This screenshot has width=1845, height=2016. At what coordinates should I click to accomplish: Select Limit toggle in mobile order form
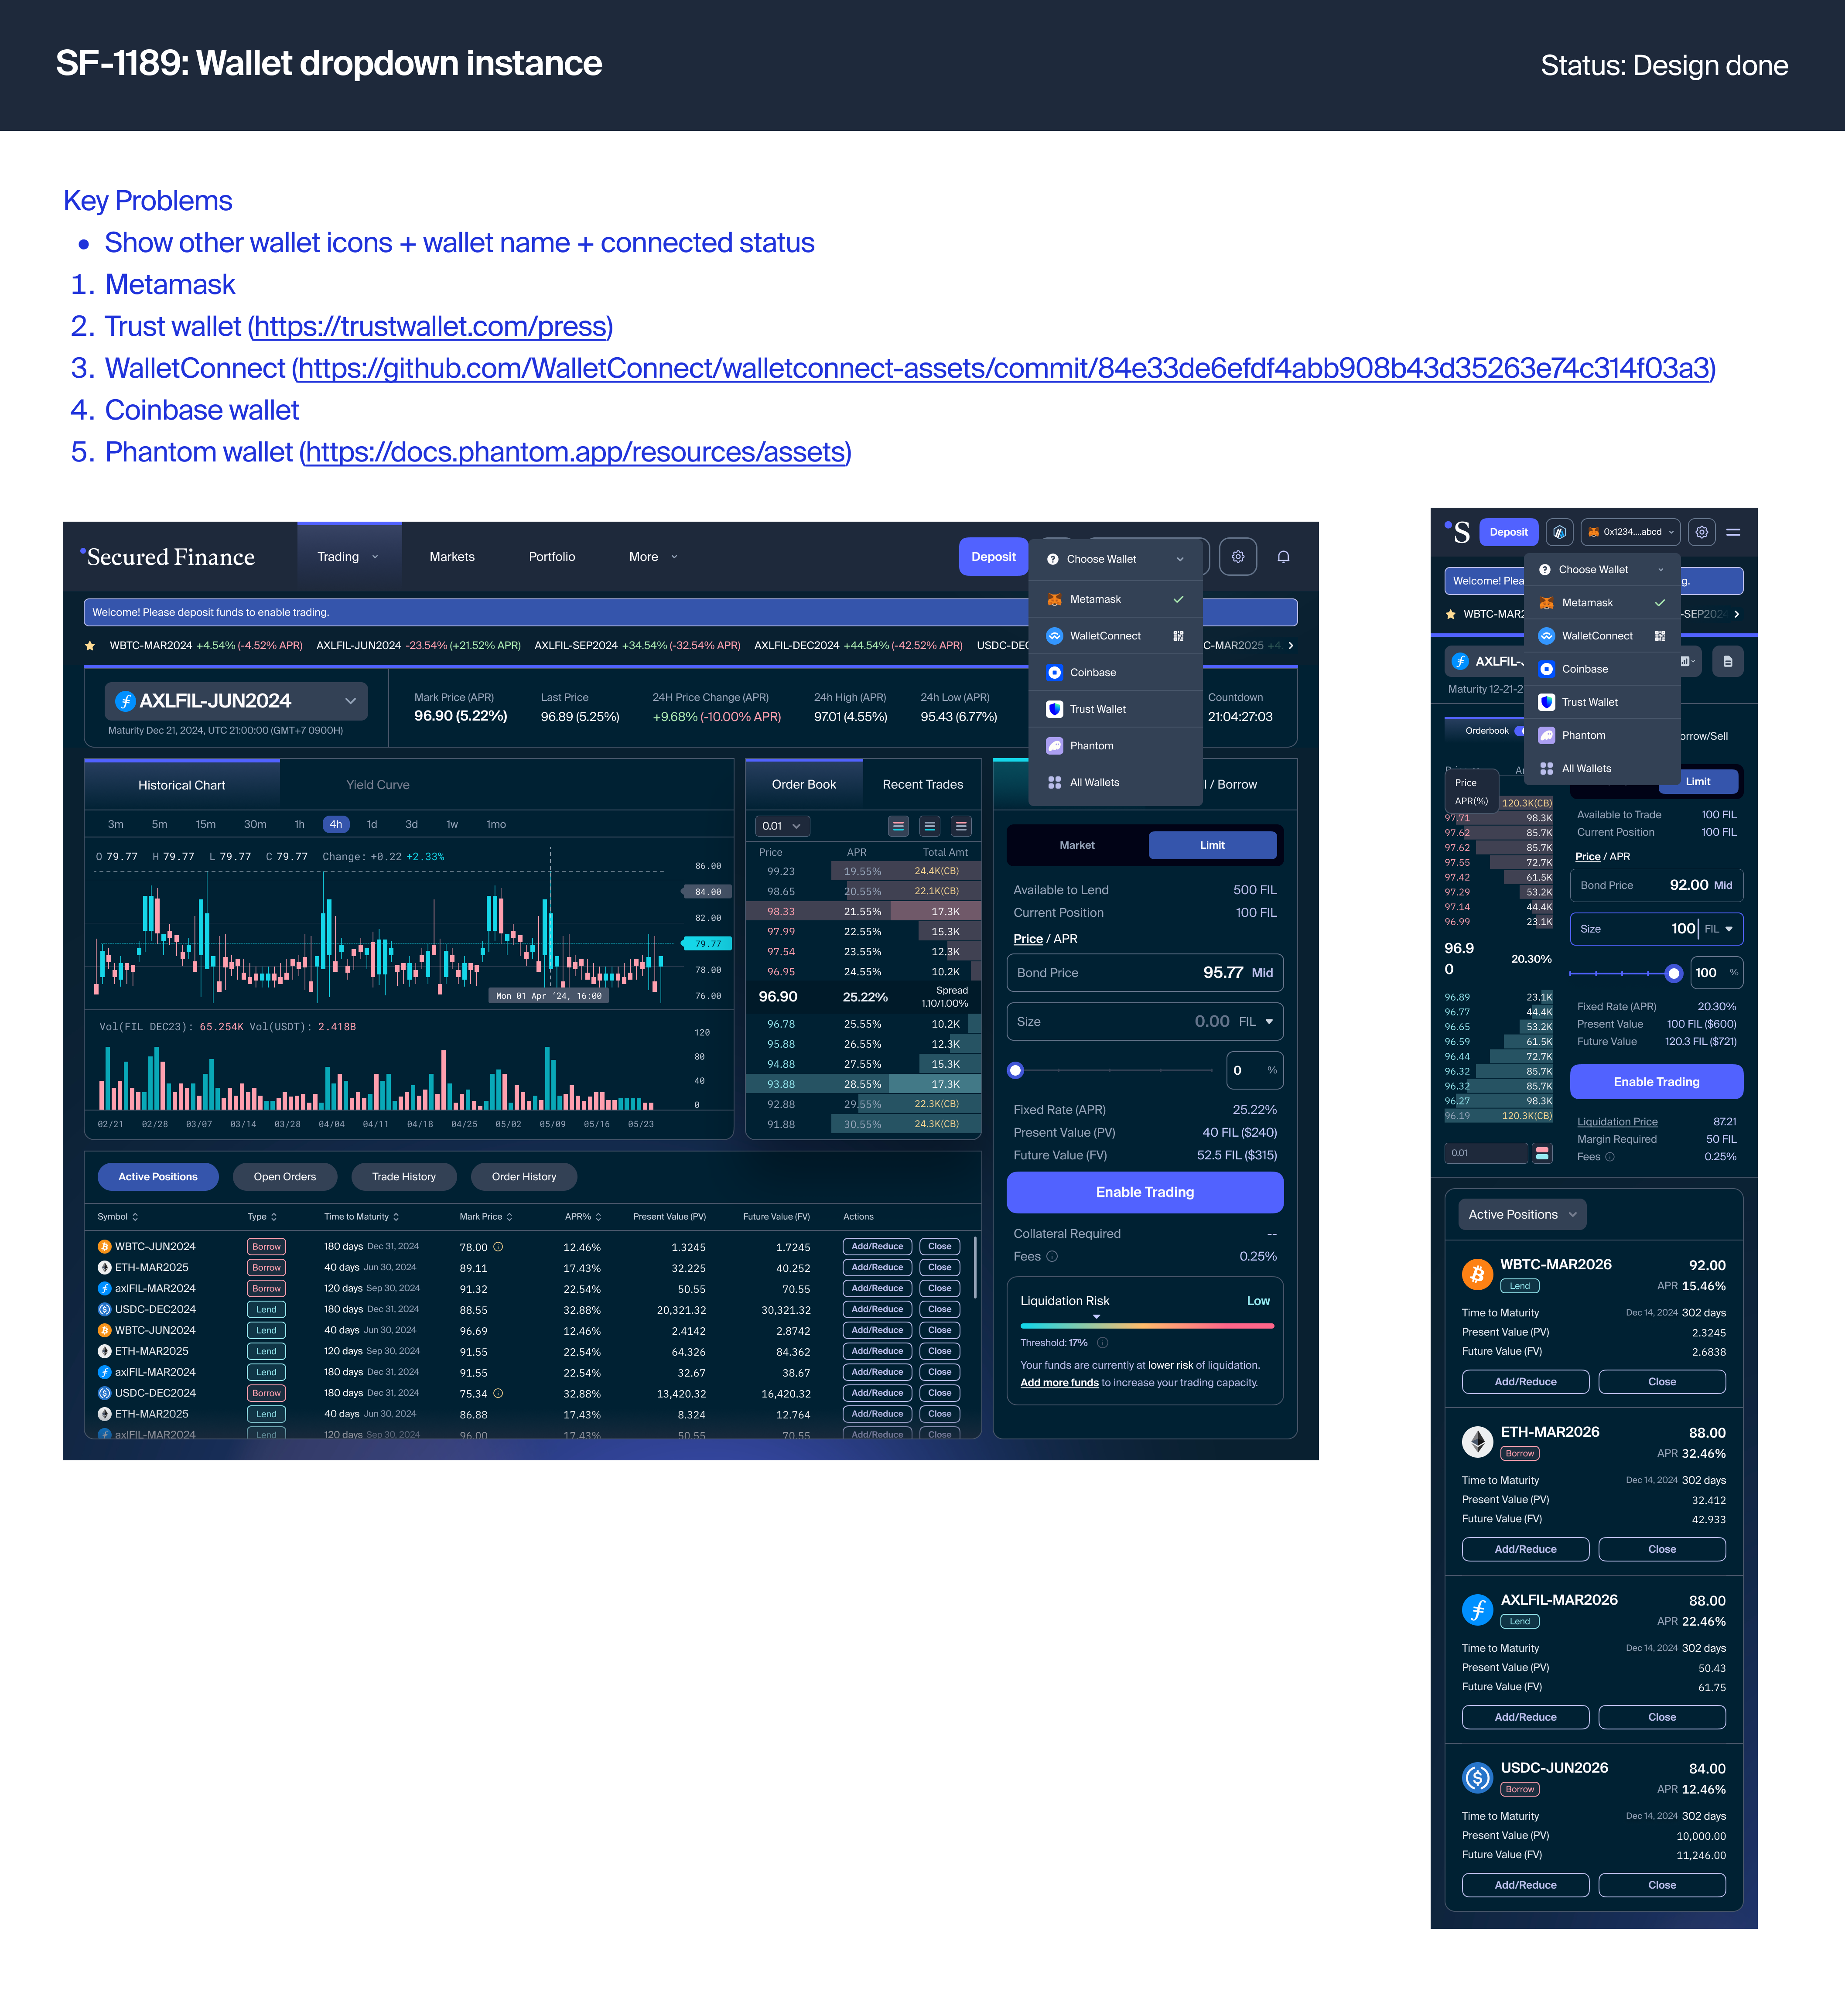pyautogui.click(x=1698, y=782)
